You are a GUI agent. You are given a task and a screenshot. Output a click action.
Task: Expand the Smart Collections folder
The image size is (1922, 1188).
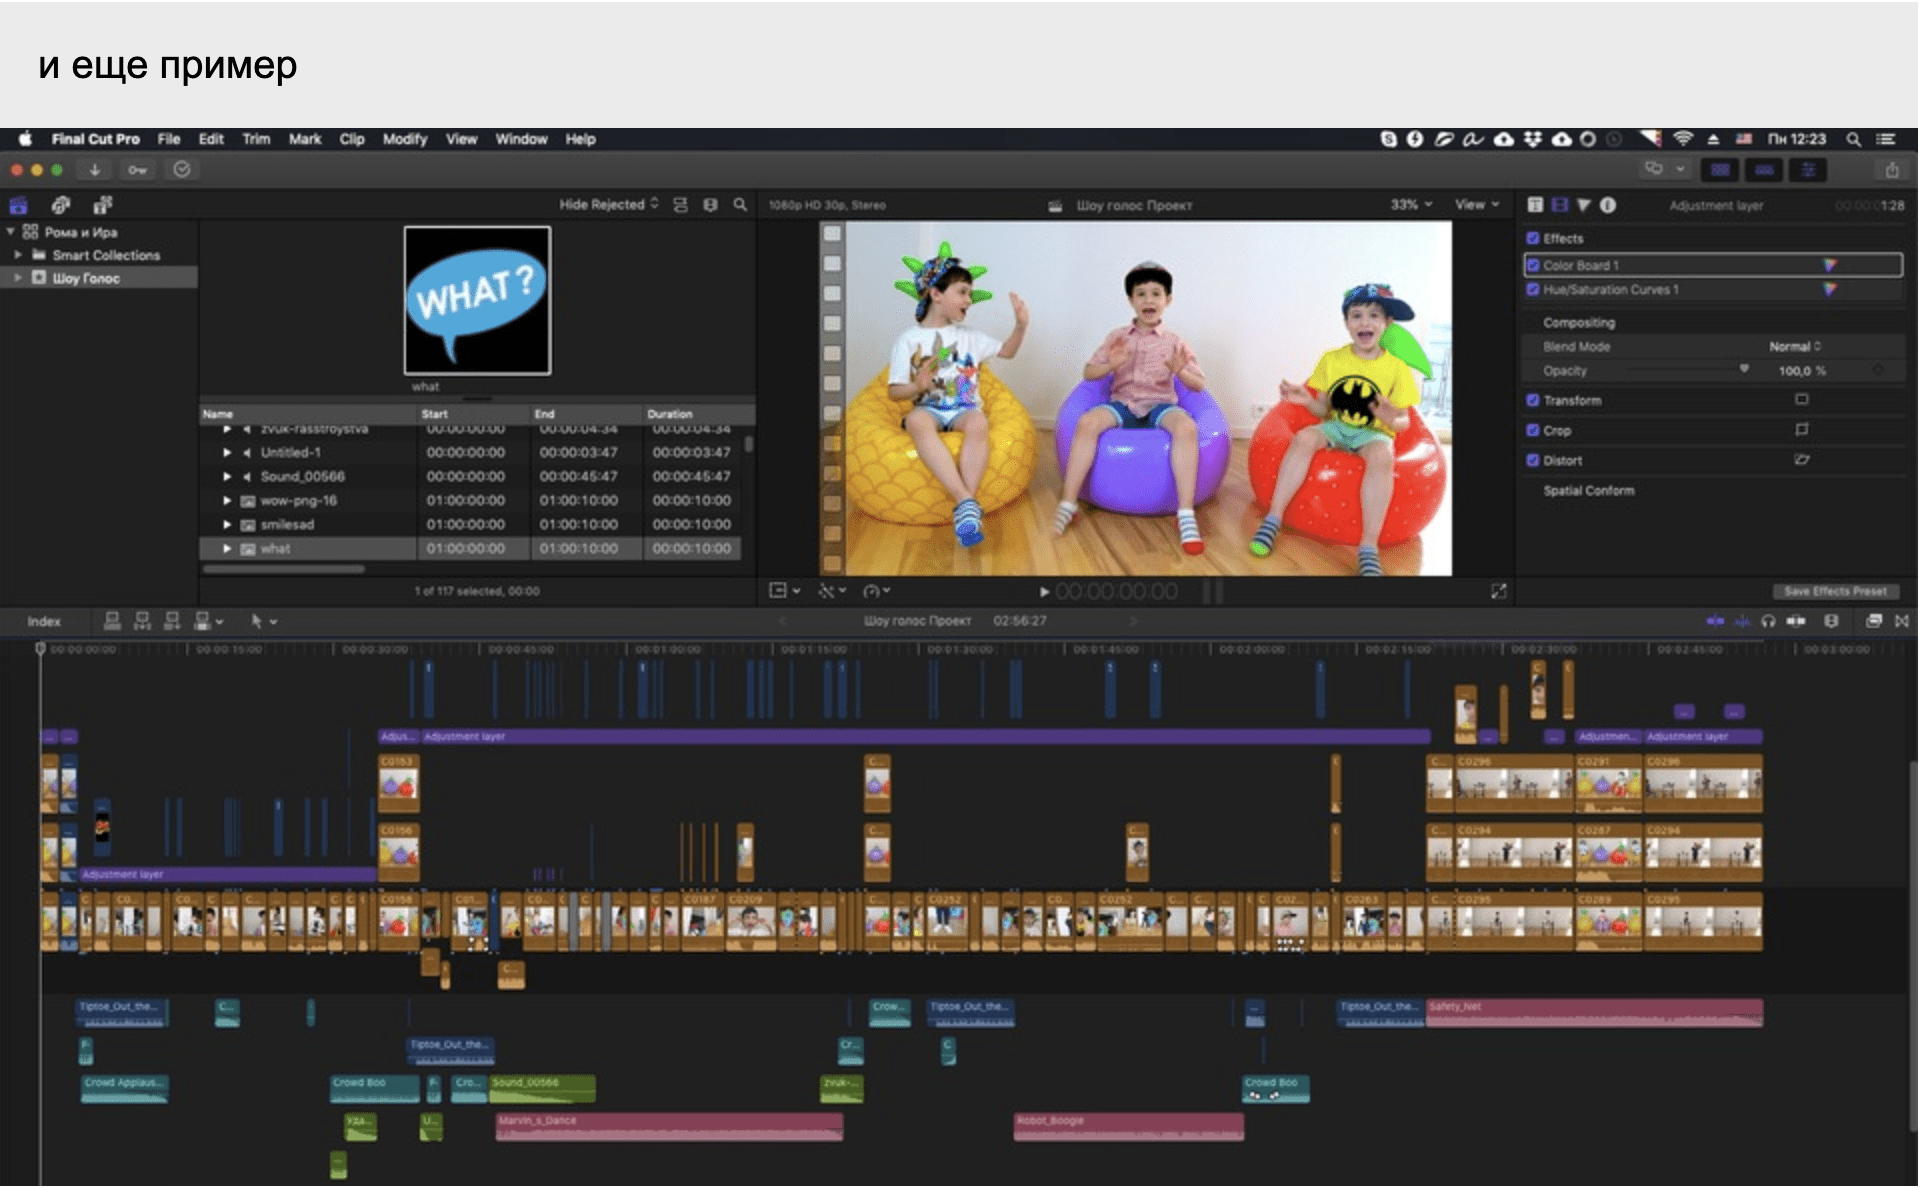click(x=18, y=255)
